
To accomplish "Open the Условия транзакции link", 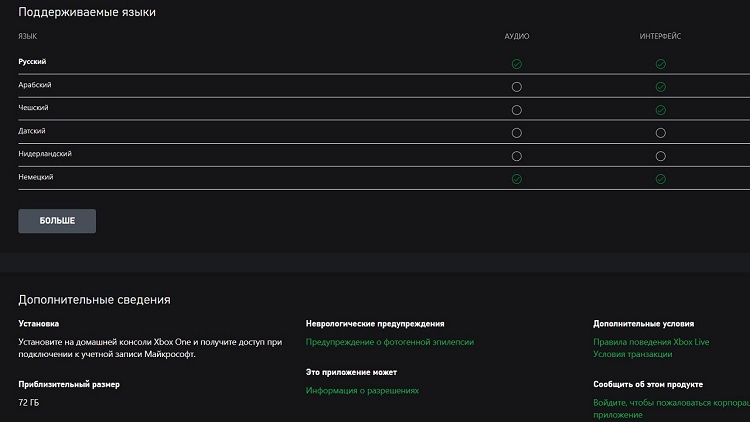I will coord(633,354).
